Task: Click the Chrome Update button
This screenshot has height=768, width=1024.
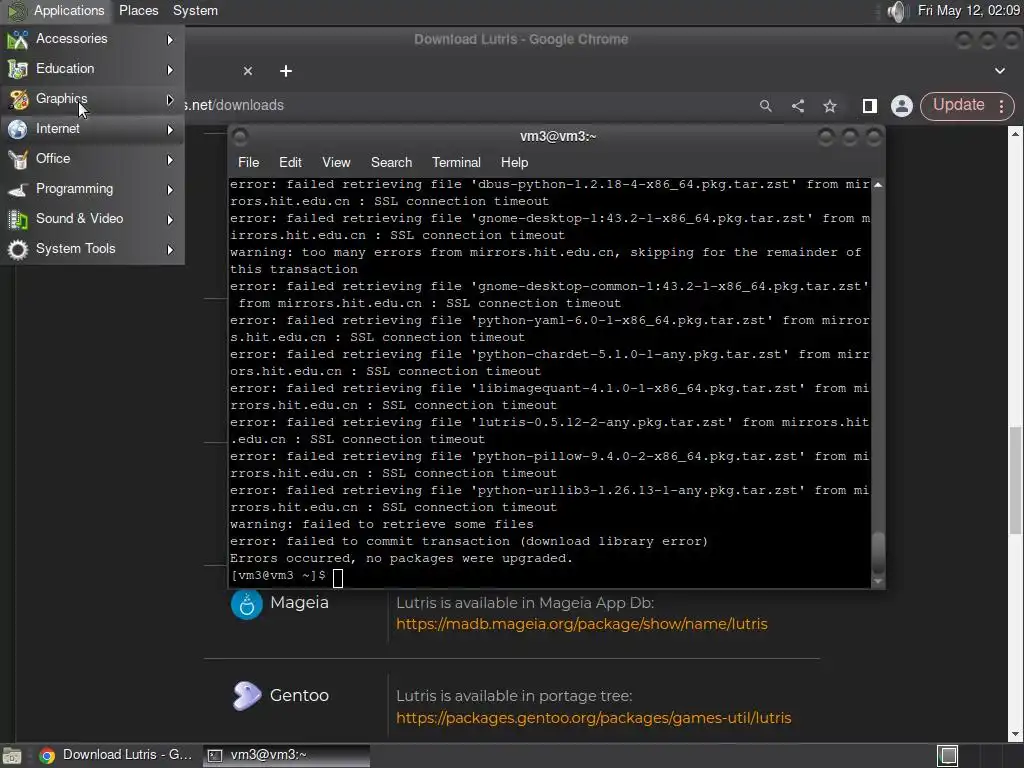Action: tap(958, 105)
